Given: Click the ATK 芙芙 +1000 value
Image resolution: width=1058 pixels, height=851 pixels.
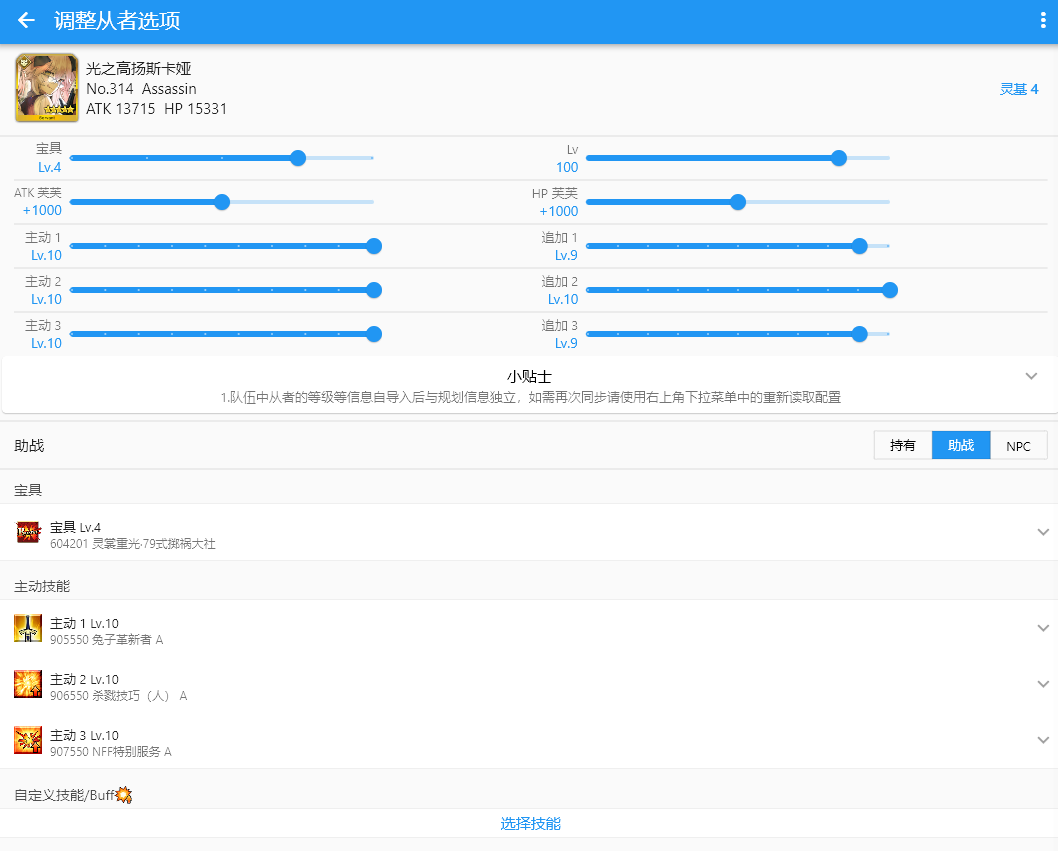Looking at the screenshot, I should click(42, 211).
